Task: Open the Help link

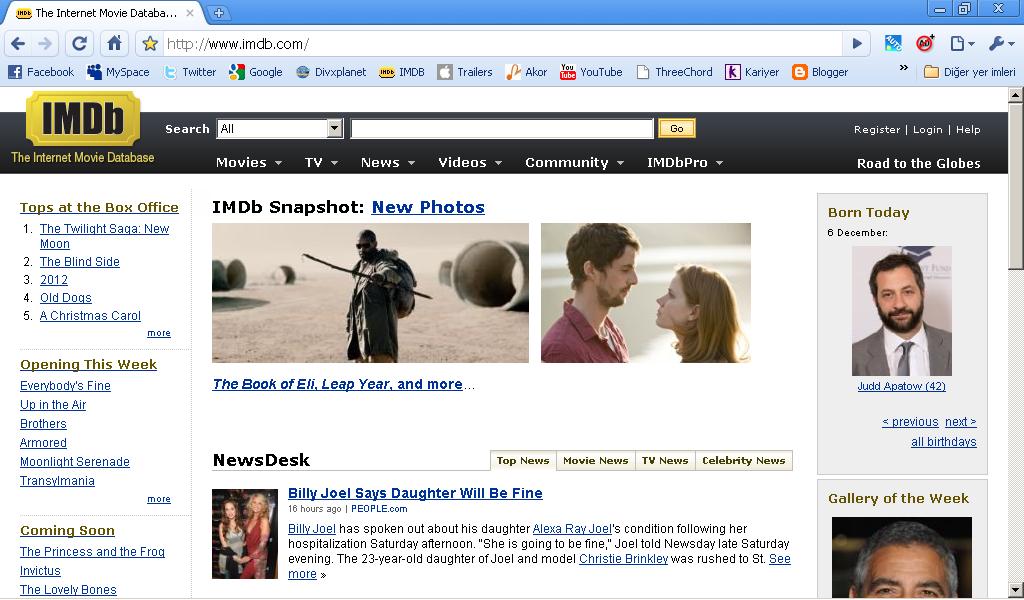Action: tap(968, 129)
